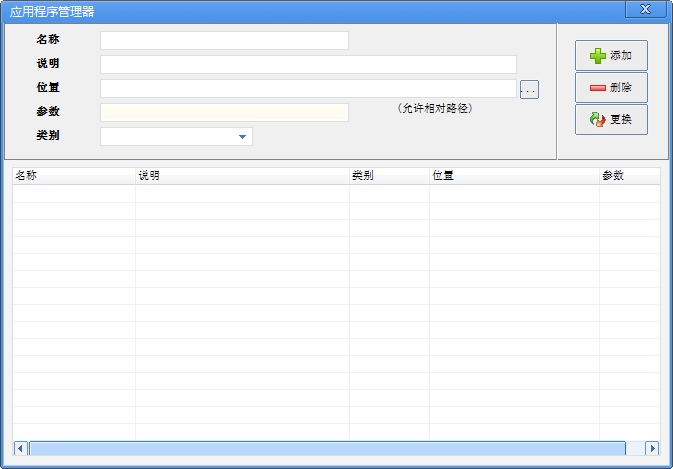
Task: Click the horizontal scrollbar thumb
Action: point(327,448)
